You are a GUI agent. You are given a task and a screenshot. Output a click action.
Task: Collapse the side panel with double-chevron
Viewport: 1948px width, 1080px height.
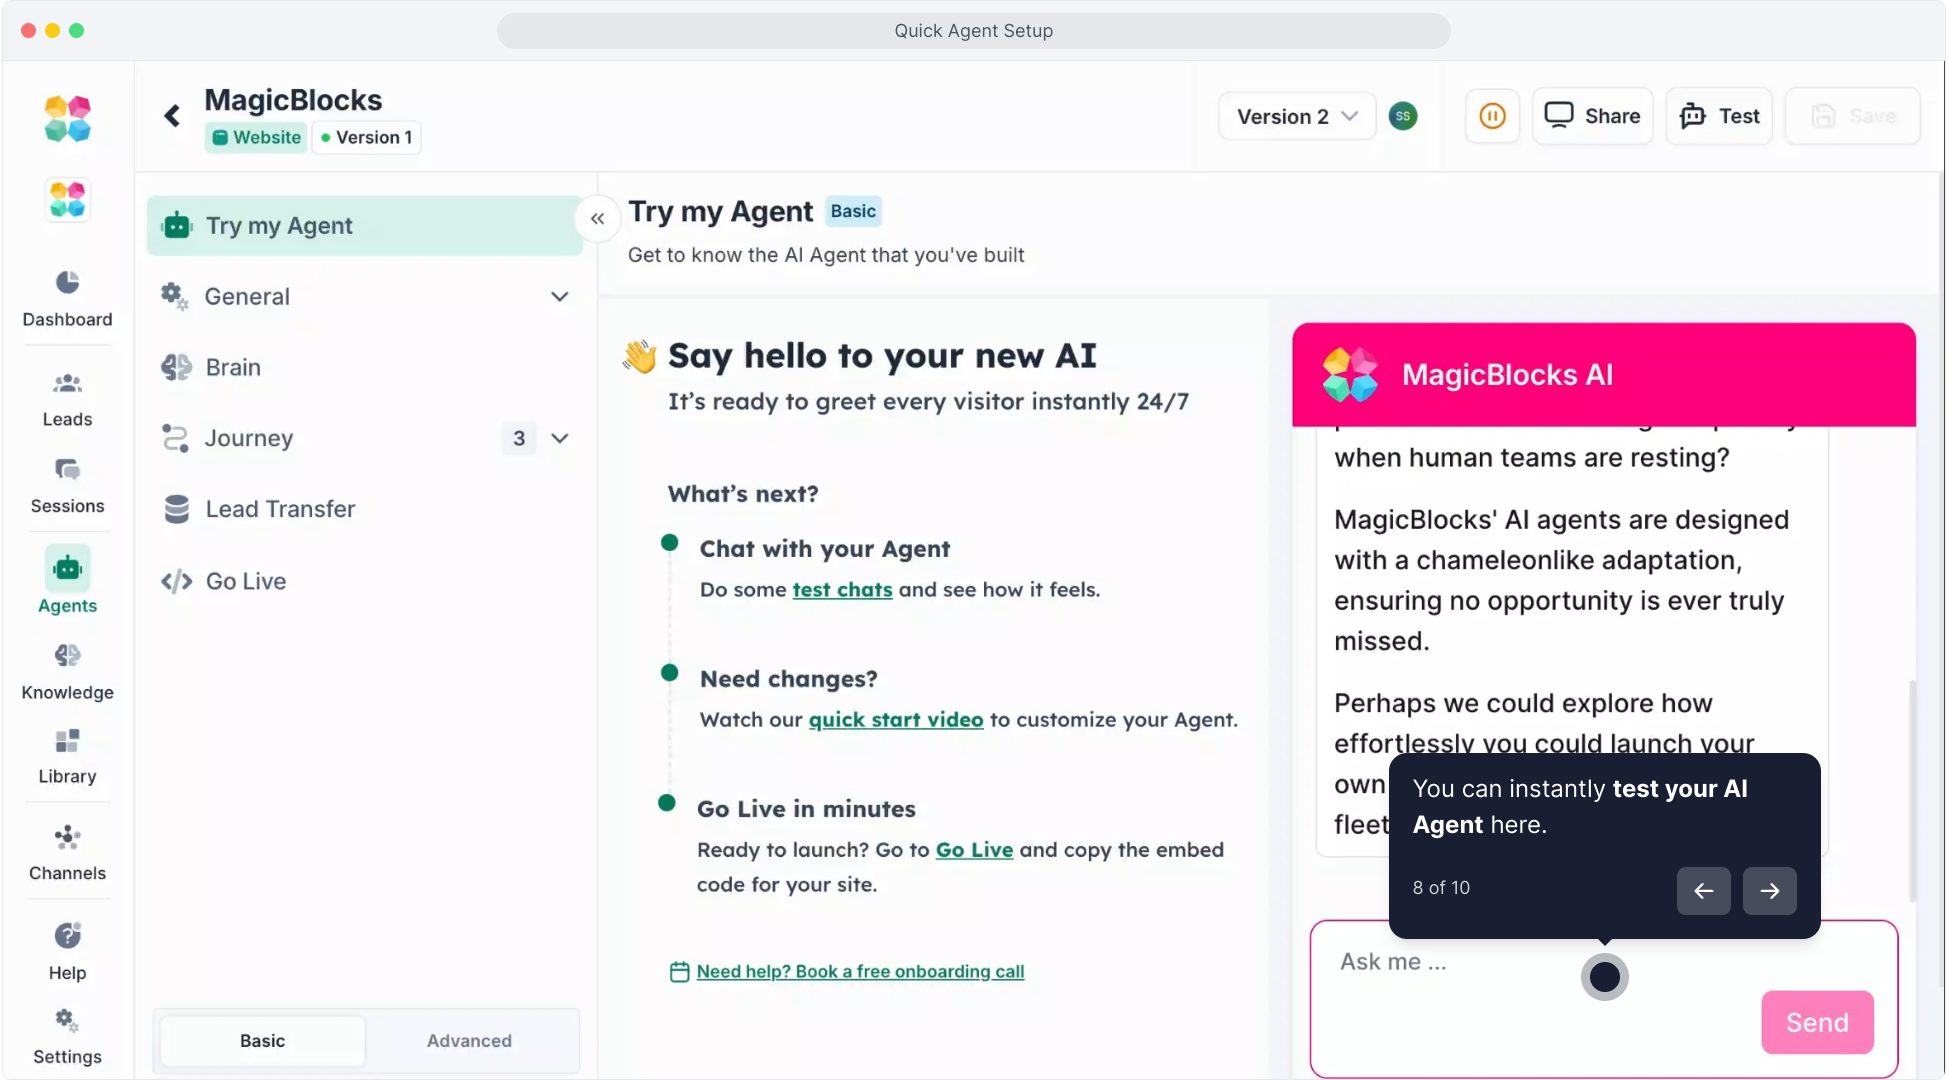coord(597,219)
